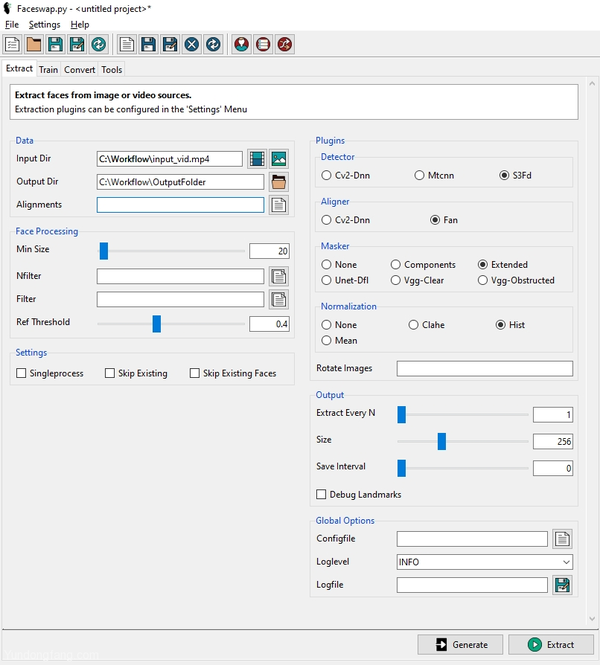
Task: Click the red Extract face icon in toolbar
Action: (242, 44)
